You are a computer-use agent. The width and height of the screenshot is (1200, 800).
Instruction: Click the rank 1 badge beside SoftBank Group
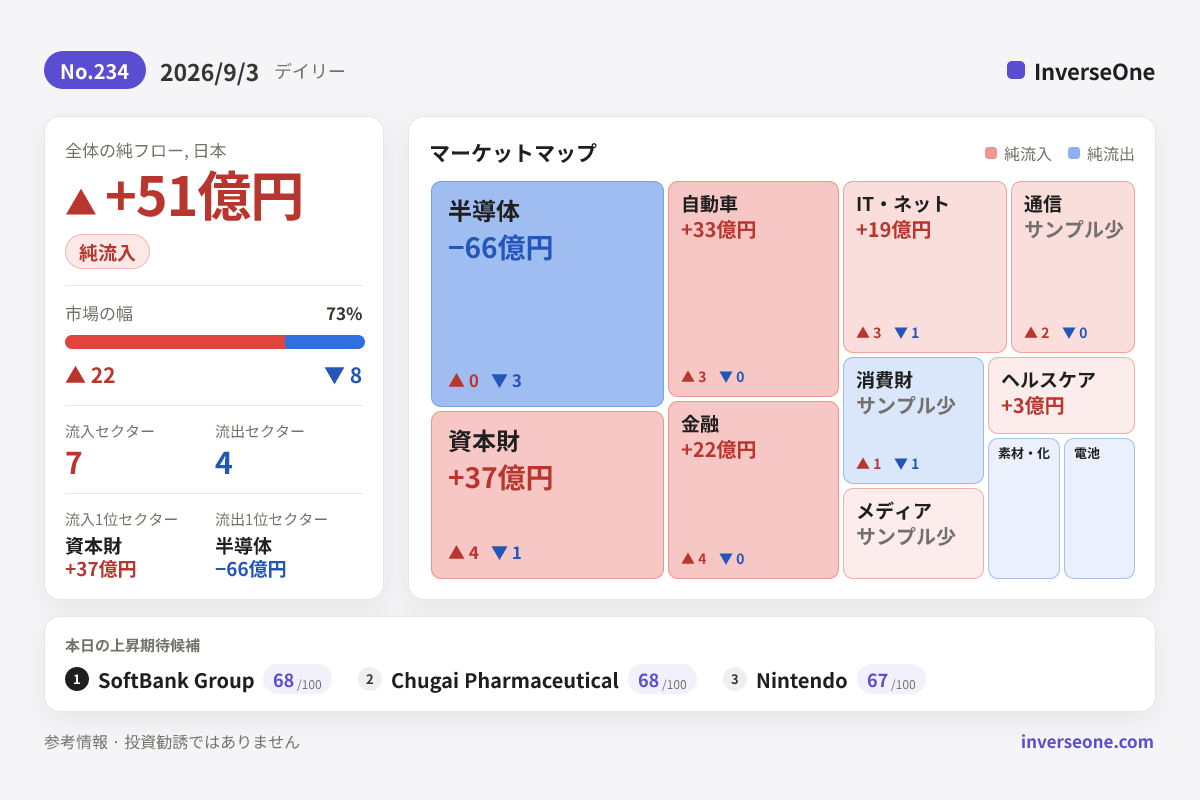click(77, 679)
